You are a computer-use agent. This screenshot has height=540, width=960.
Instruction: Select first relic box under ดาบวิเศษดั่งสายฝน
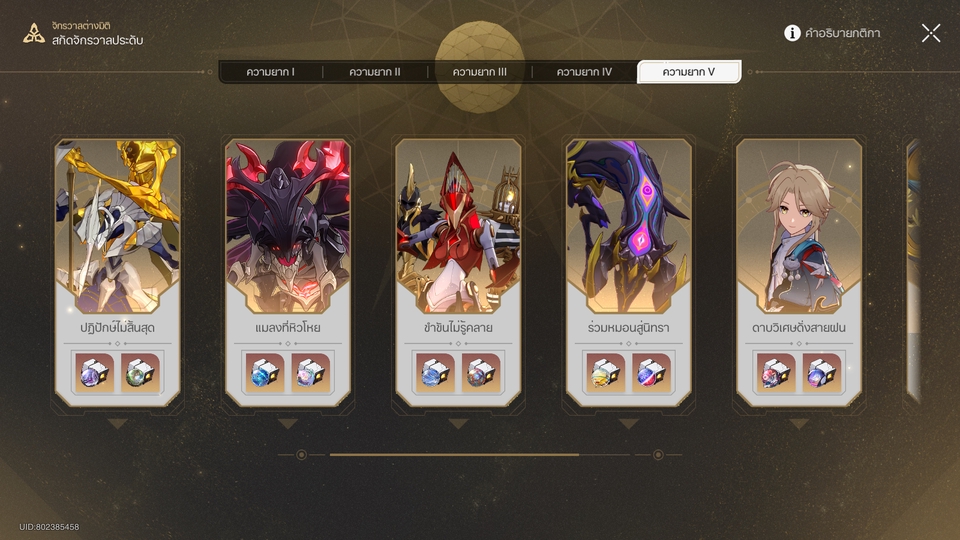point(776,372)
